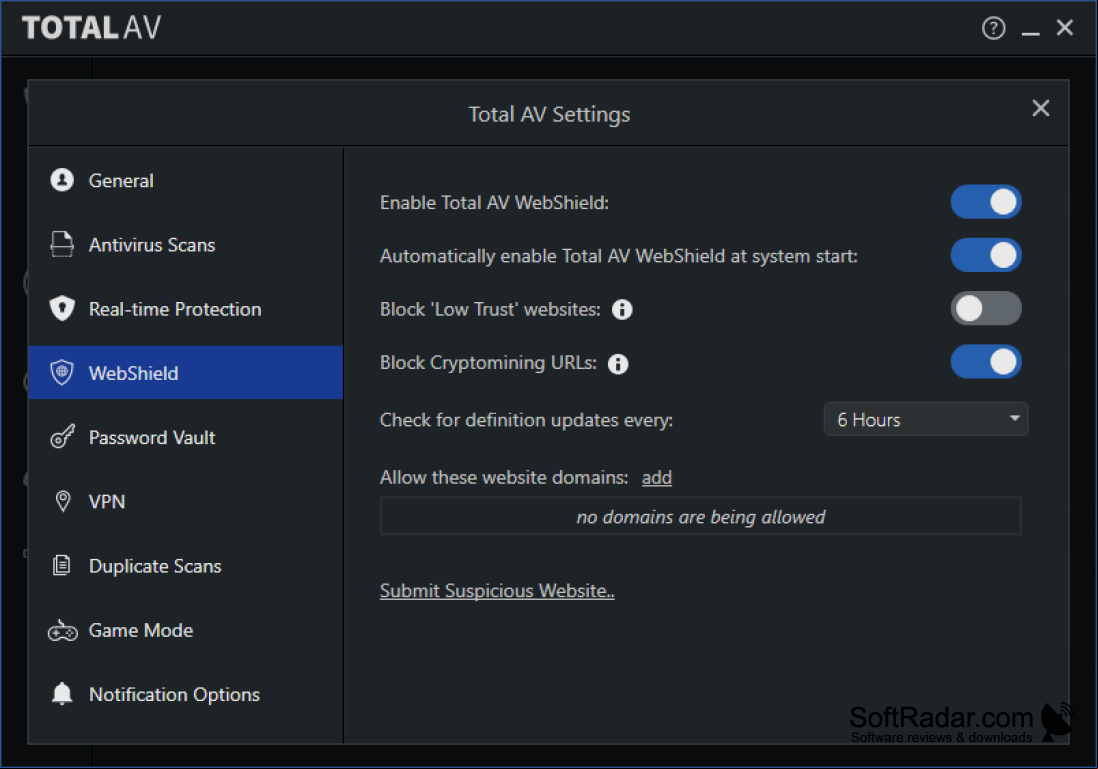Click the 'Total AV Settings' title text

click(x=549, y=114)
